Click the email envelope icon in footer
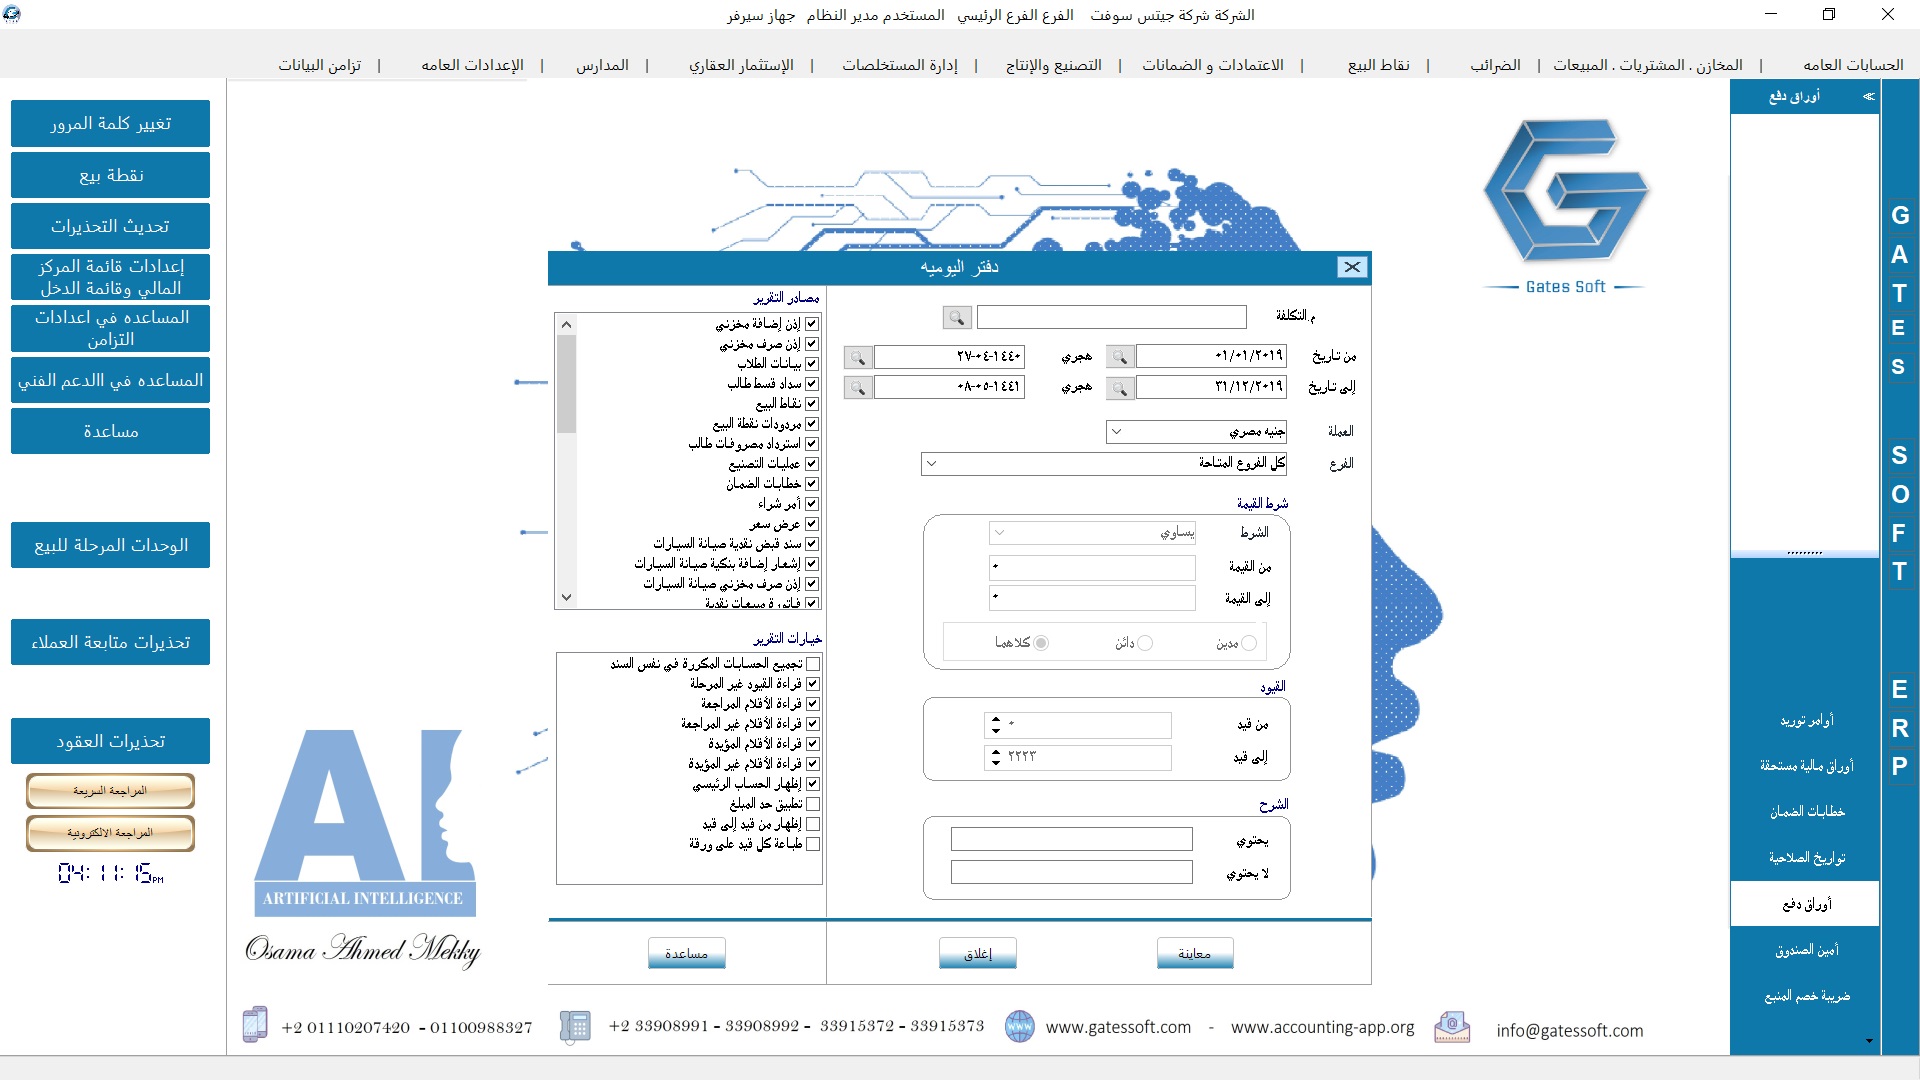The width and height of the screenshot is (1920, 1080). [1452, 1027]
